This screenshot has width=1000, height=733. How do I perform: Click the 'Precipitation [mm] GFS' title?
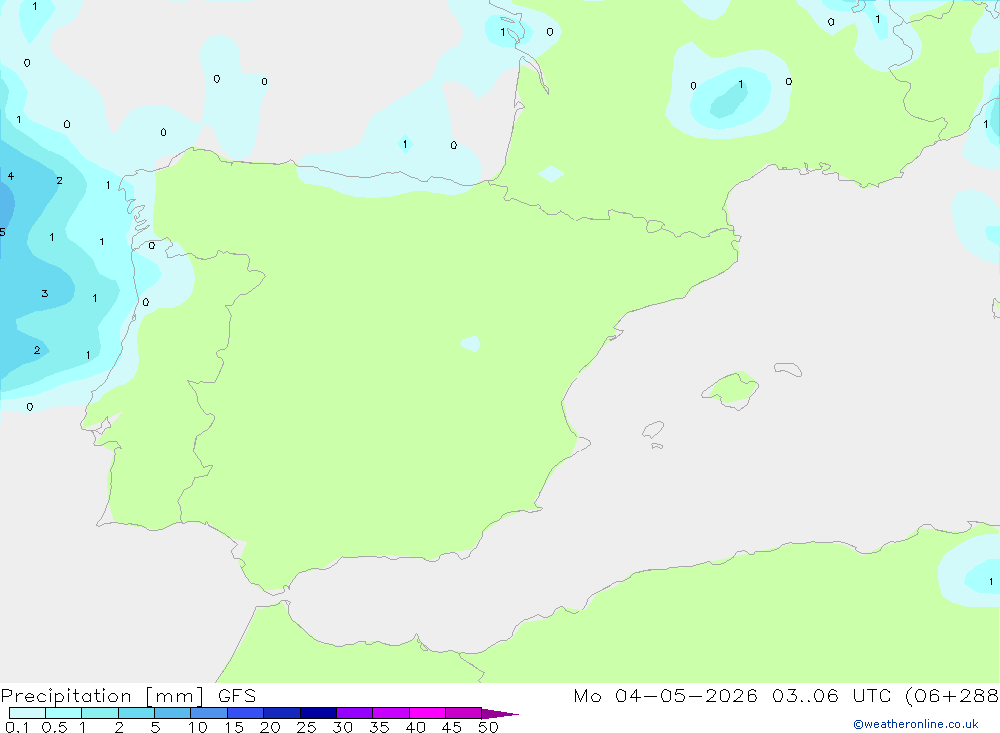pyautogui.click(x=128, y=696)
